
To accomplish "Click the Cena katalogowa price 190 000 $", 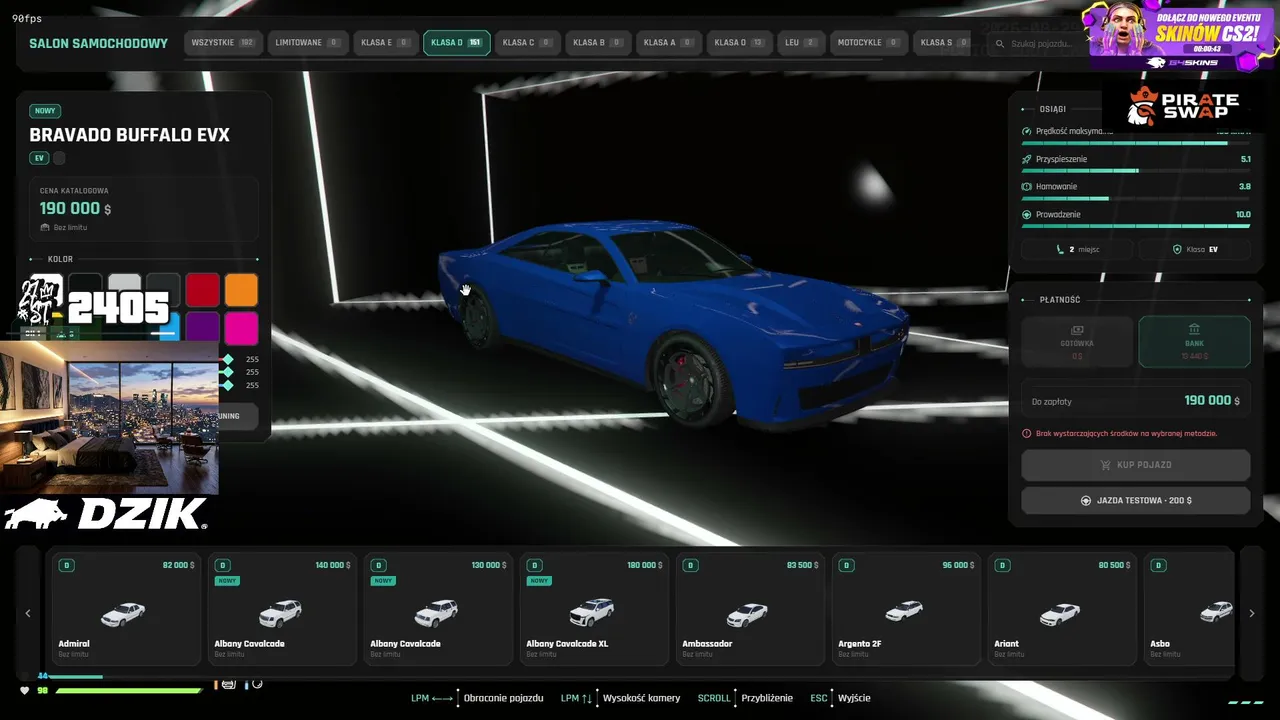I will [75, 208].
